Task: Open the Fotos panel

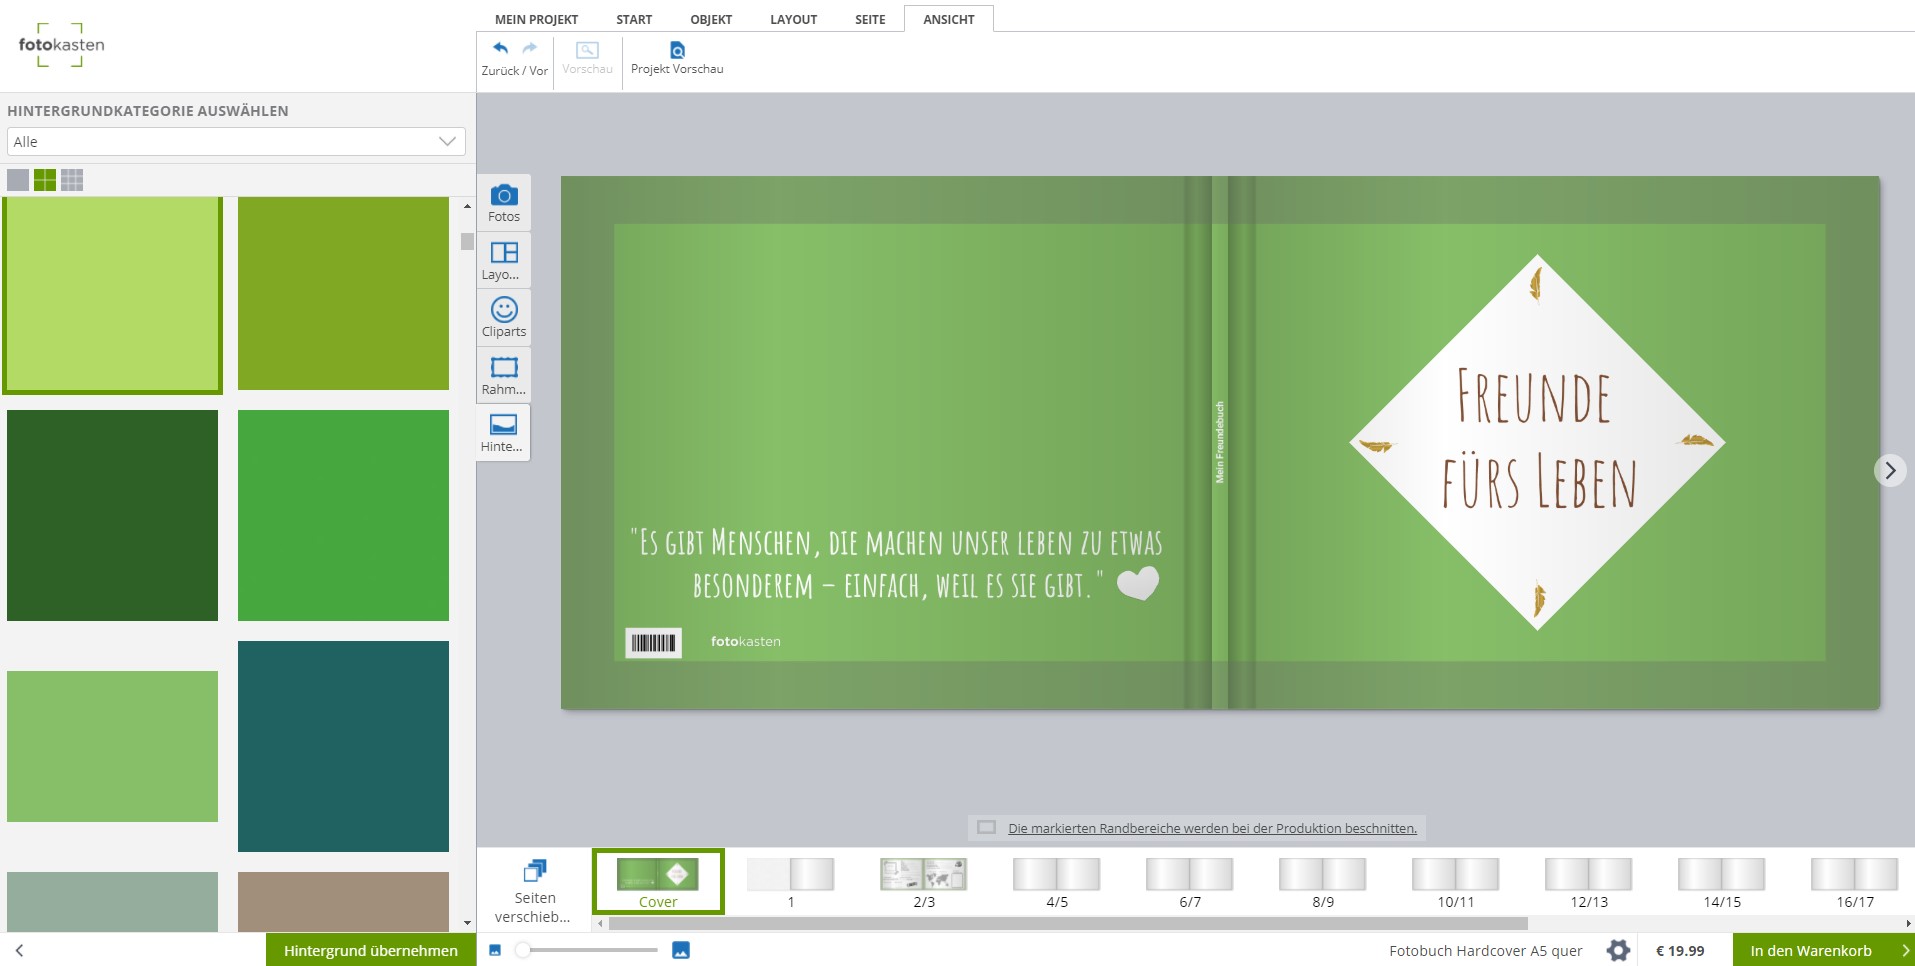Action: pyautogui.click(x=504, y=203)
